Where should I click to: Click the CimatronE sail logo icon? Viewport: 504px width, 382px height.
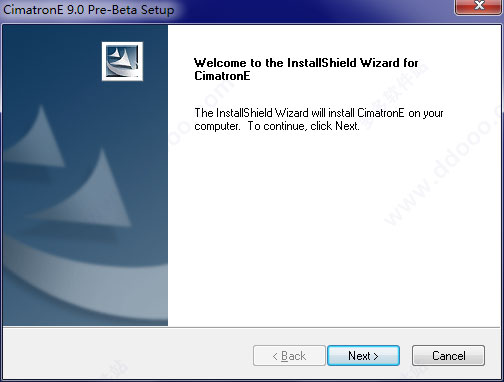click(122, 61)
